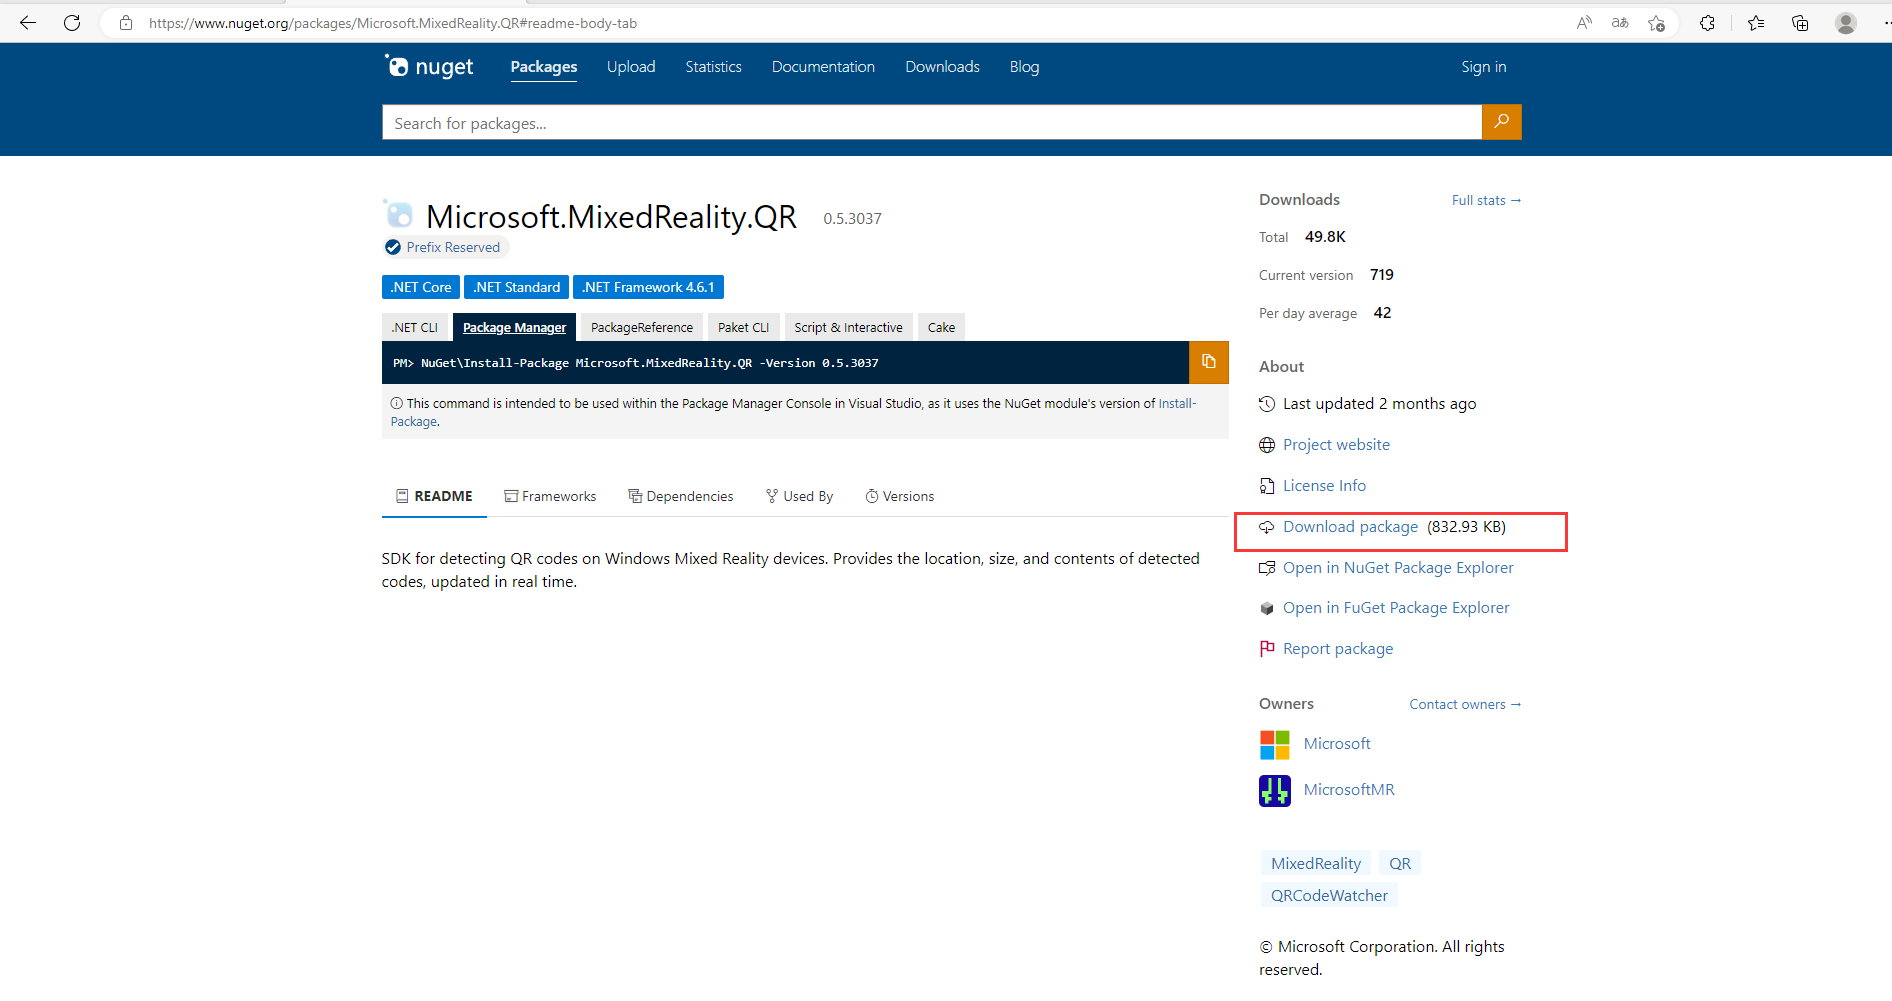
Task: Select the Cake tab
Action: [941, 327]
